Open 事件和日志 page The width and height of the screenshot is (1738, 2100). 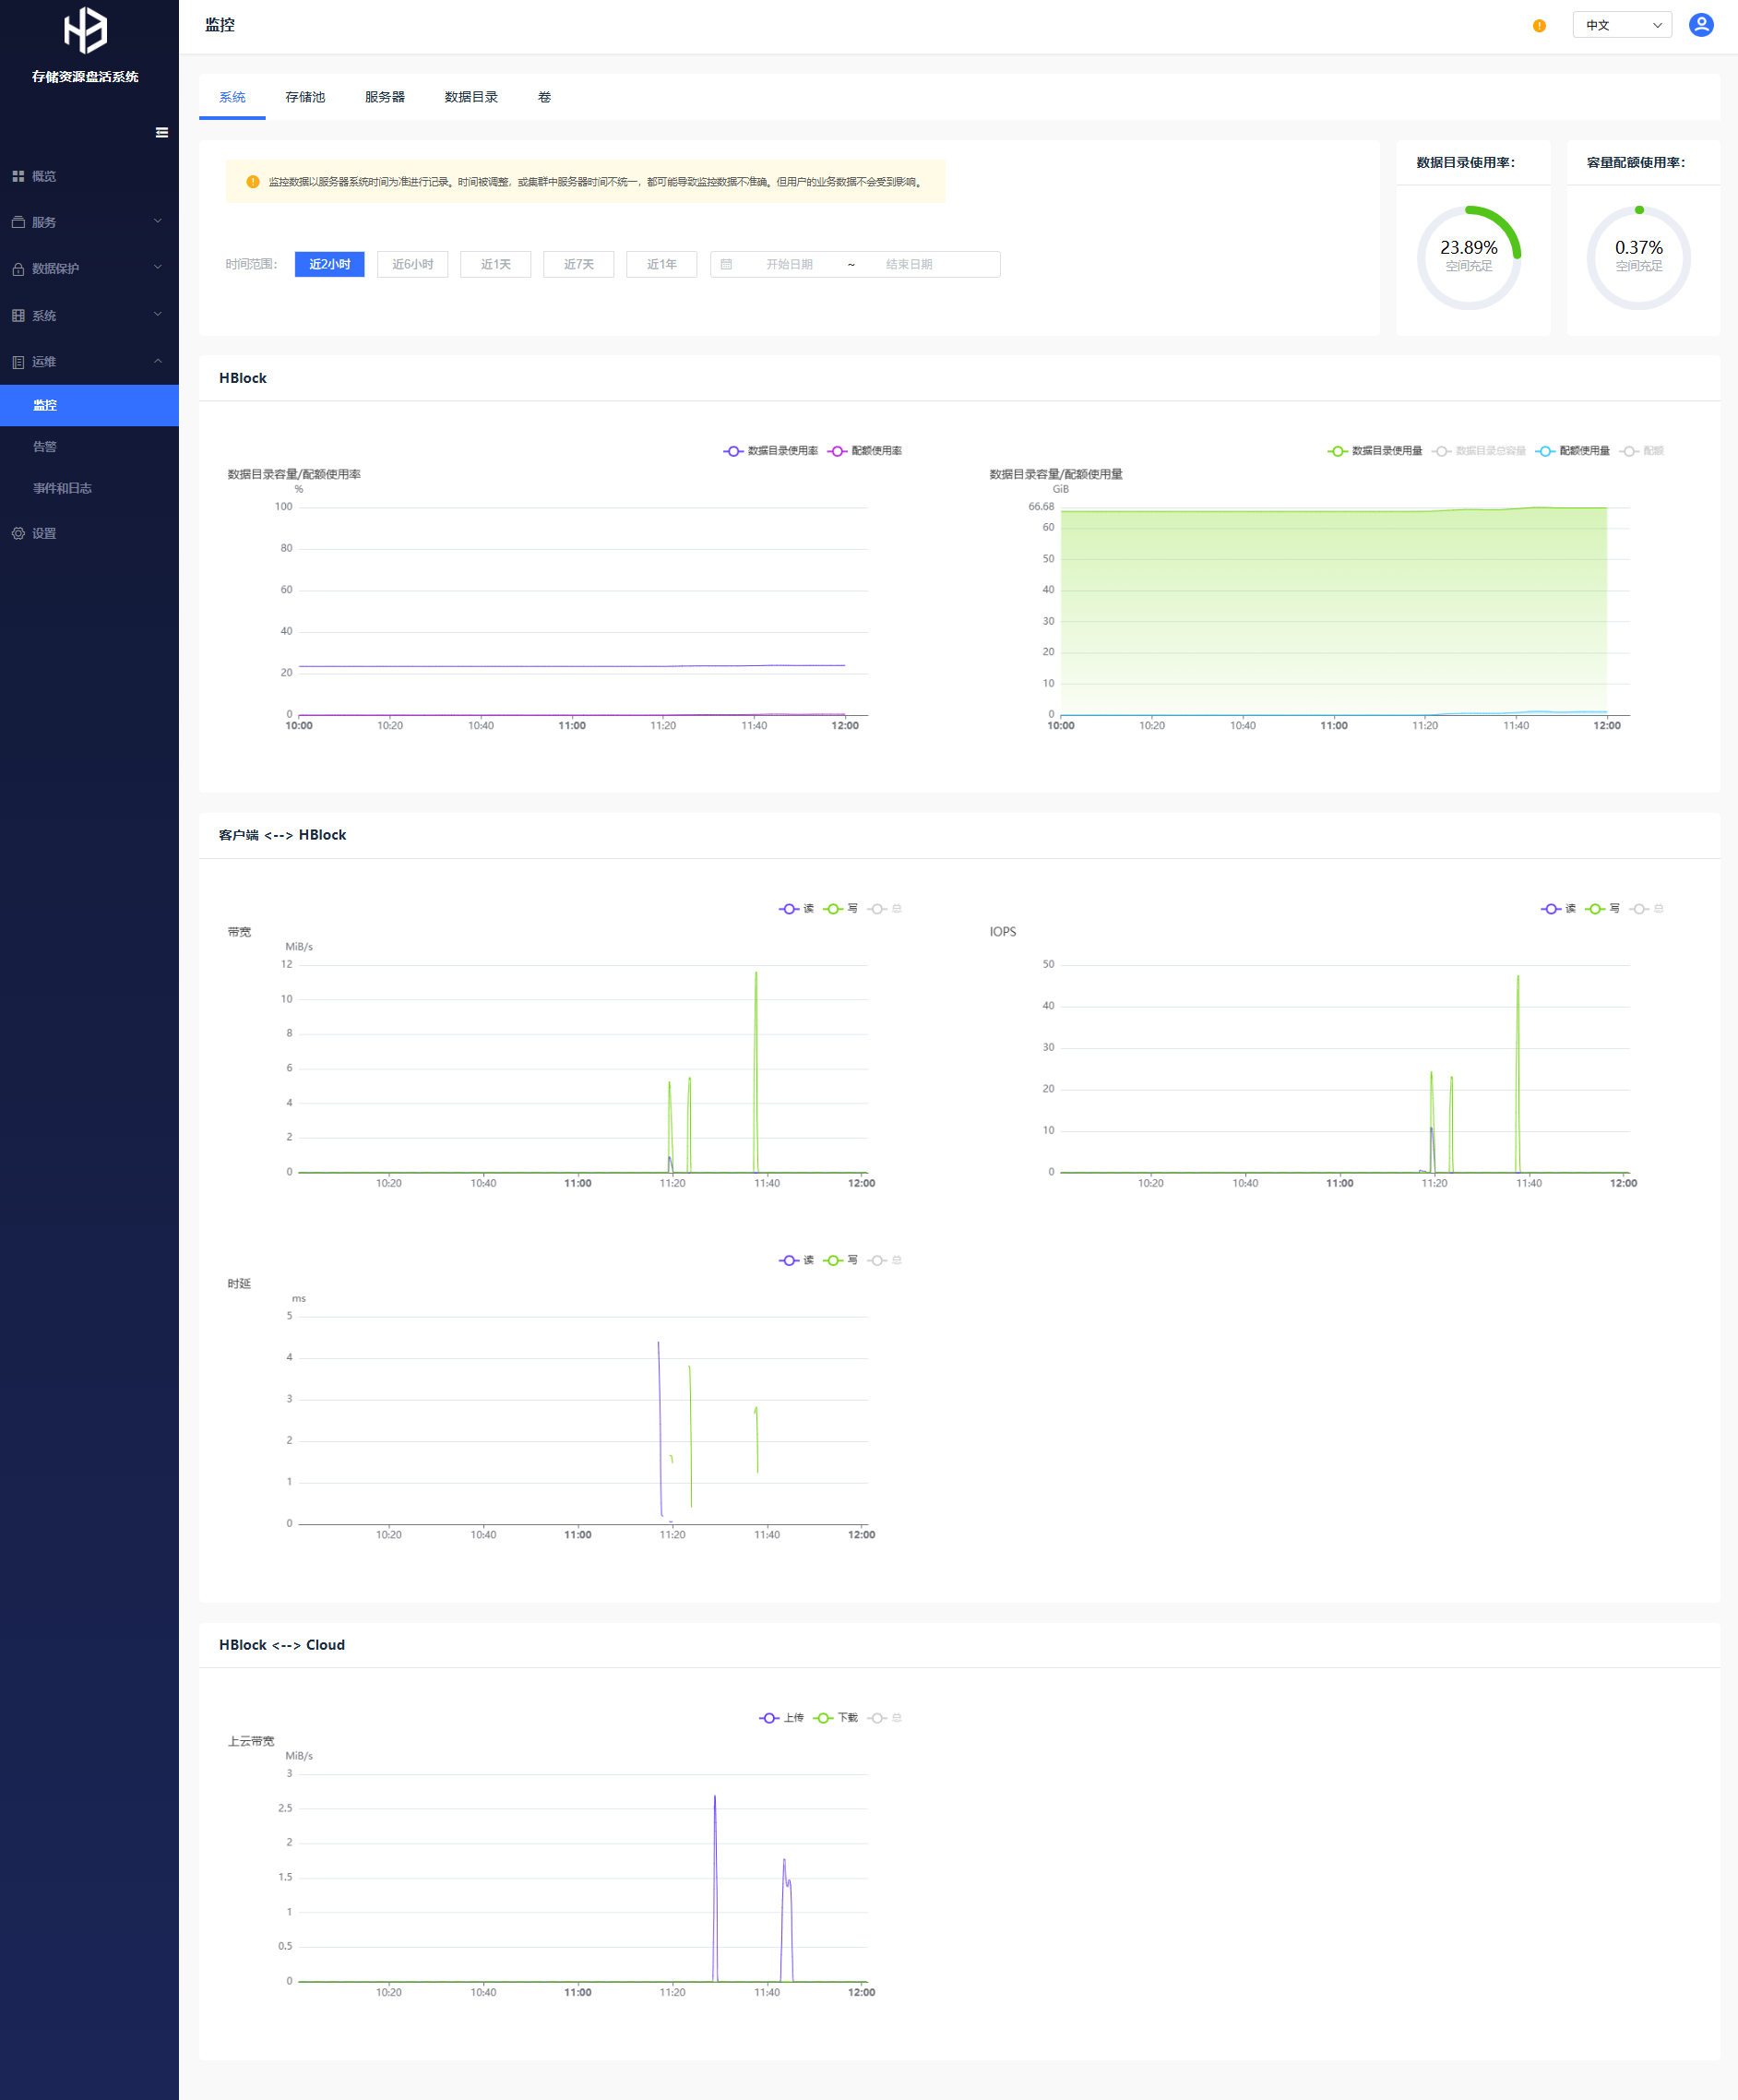click(x=89, y=488)
